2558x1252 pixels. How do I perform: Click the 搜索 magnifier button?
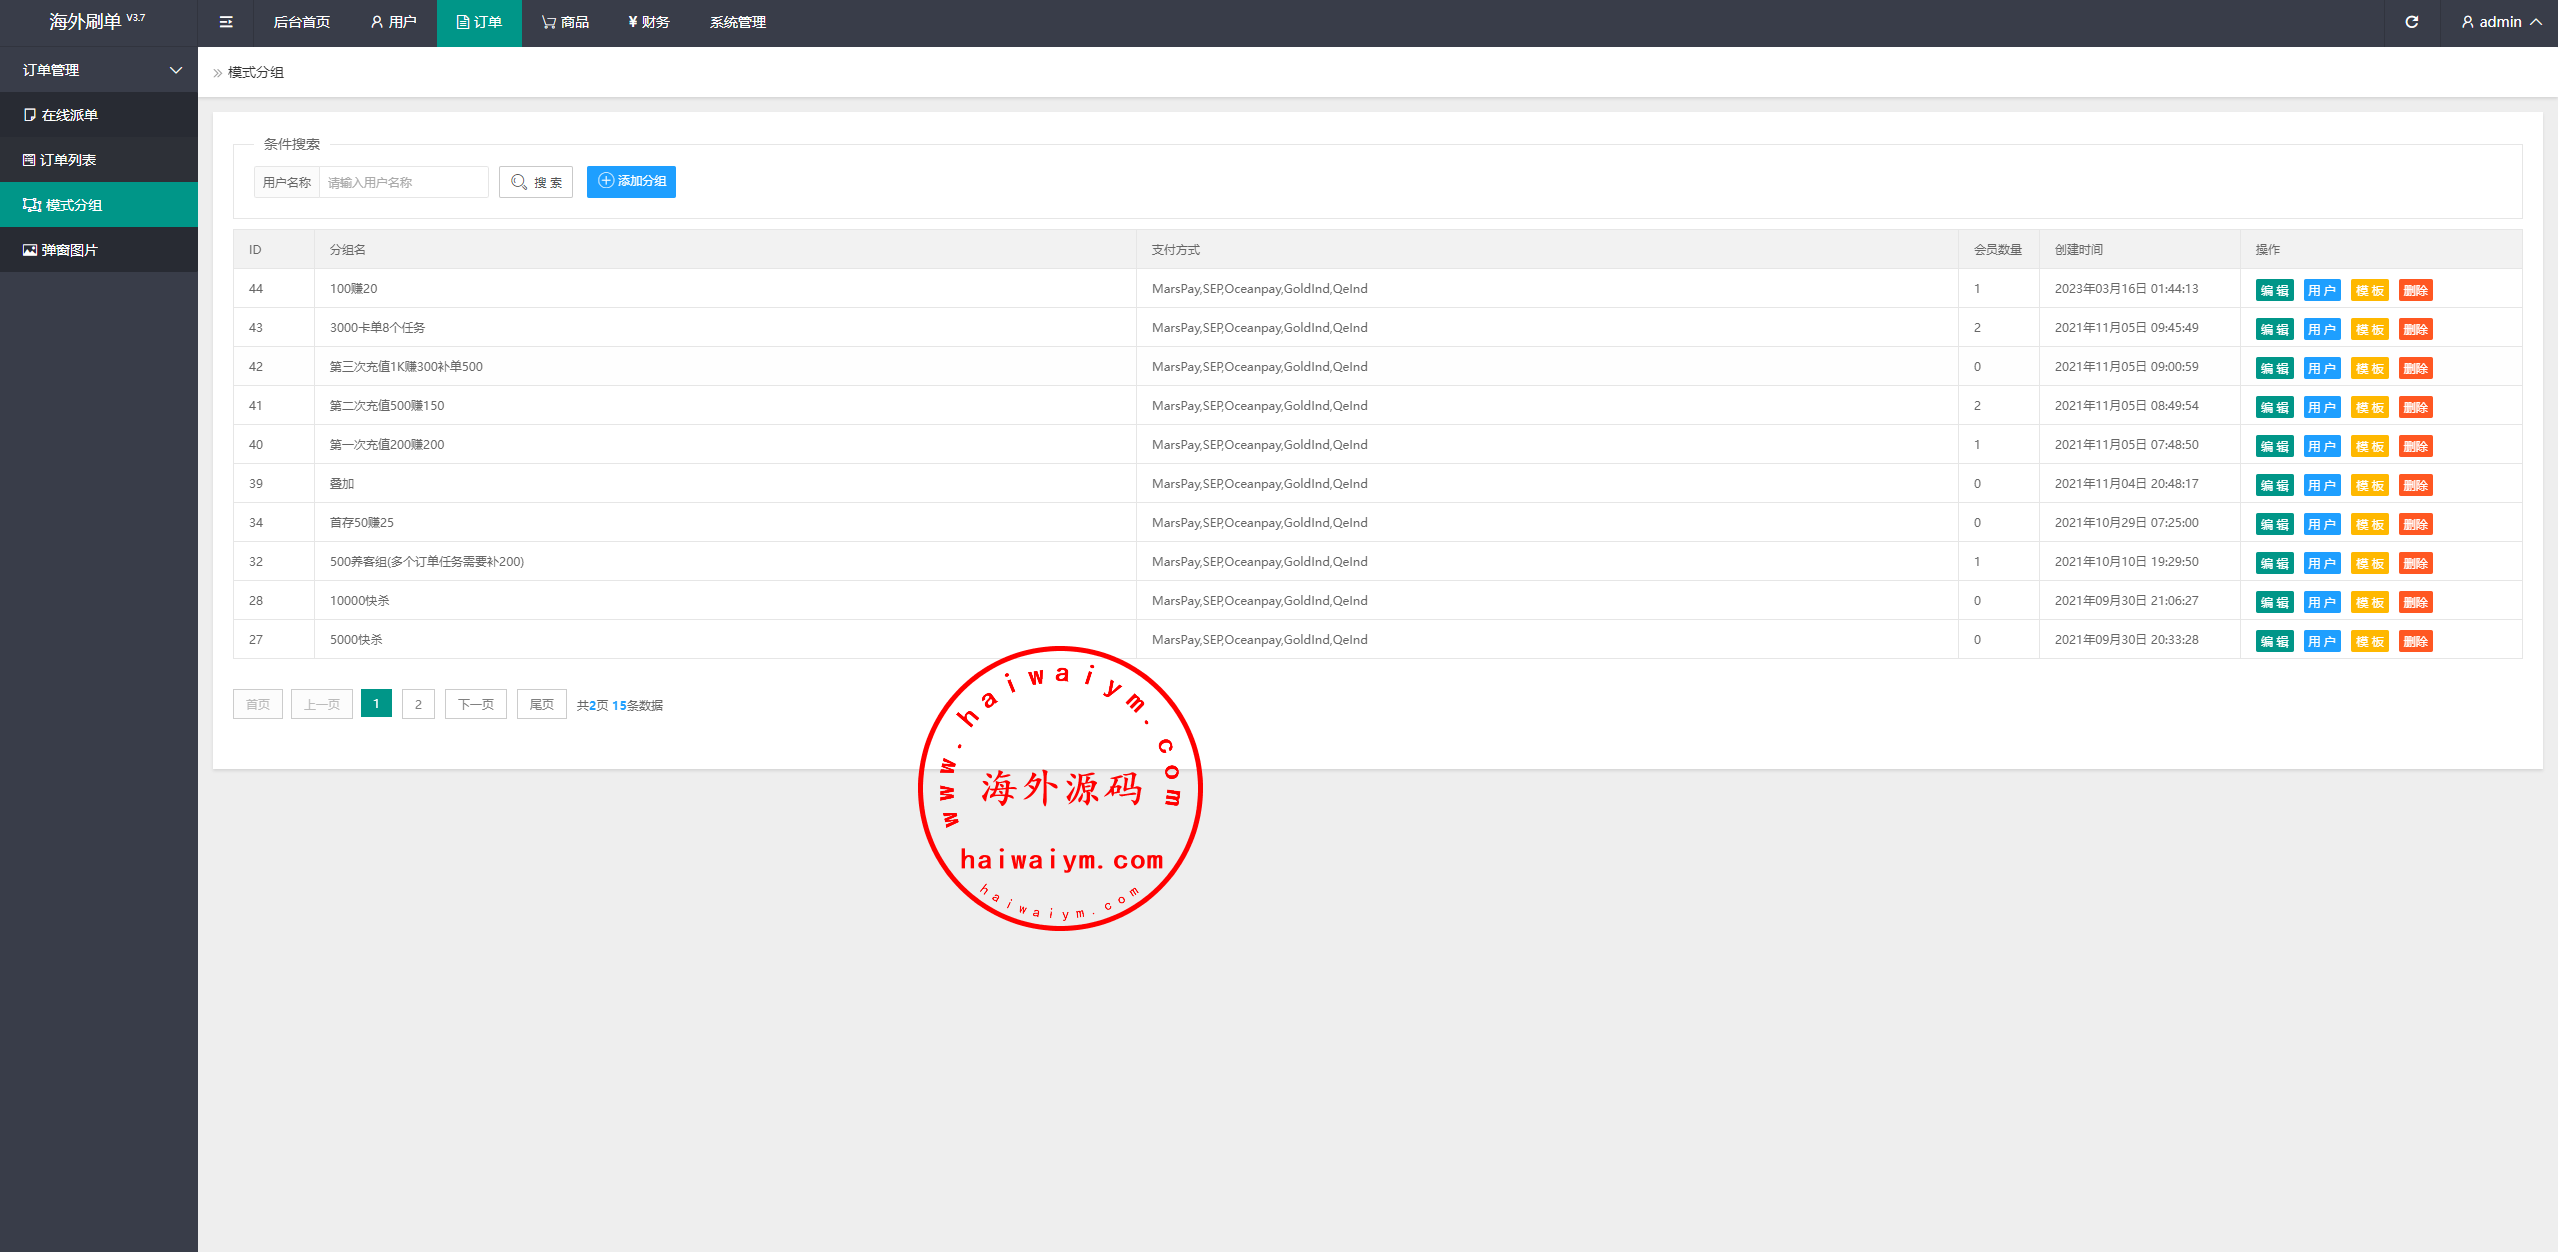[536, 182]
